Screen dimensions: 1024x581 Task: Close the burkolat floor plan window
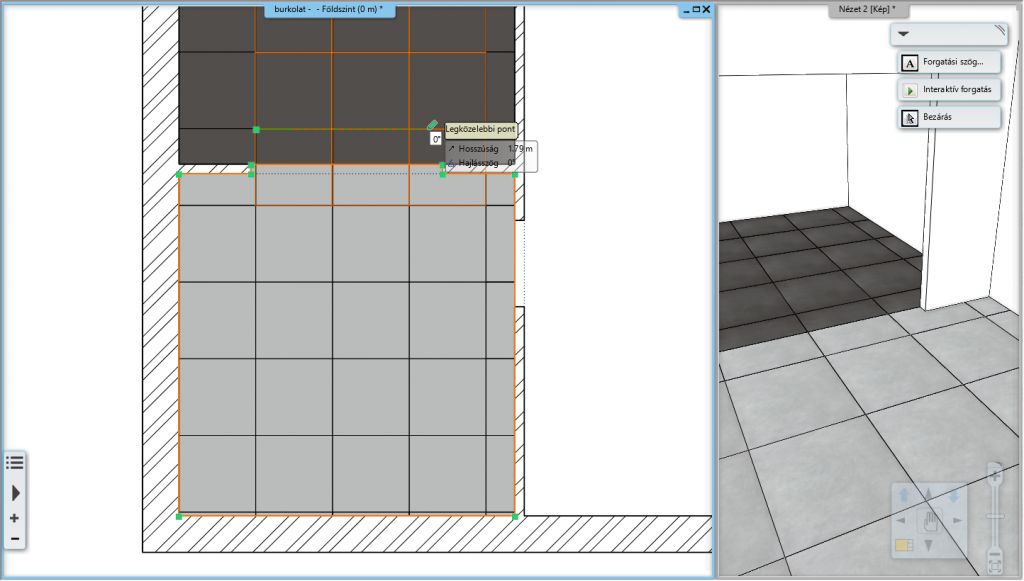click(x=706, y=10)
